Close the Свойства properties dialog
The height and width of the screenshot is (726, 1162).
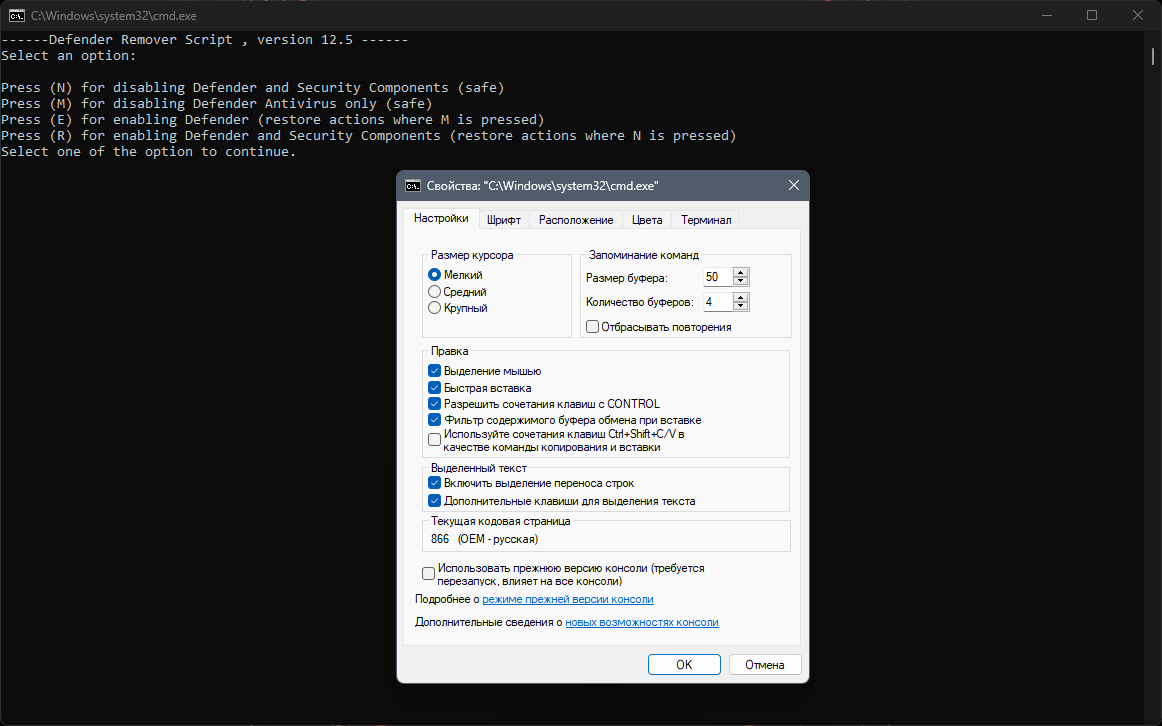pyautogui.click(x=794, y=185)
